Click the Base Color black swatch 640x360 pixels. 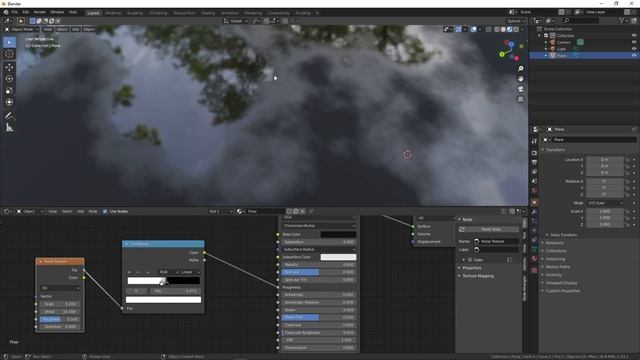click(x=338, y=234)
